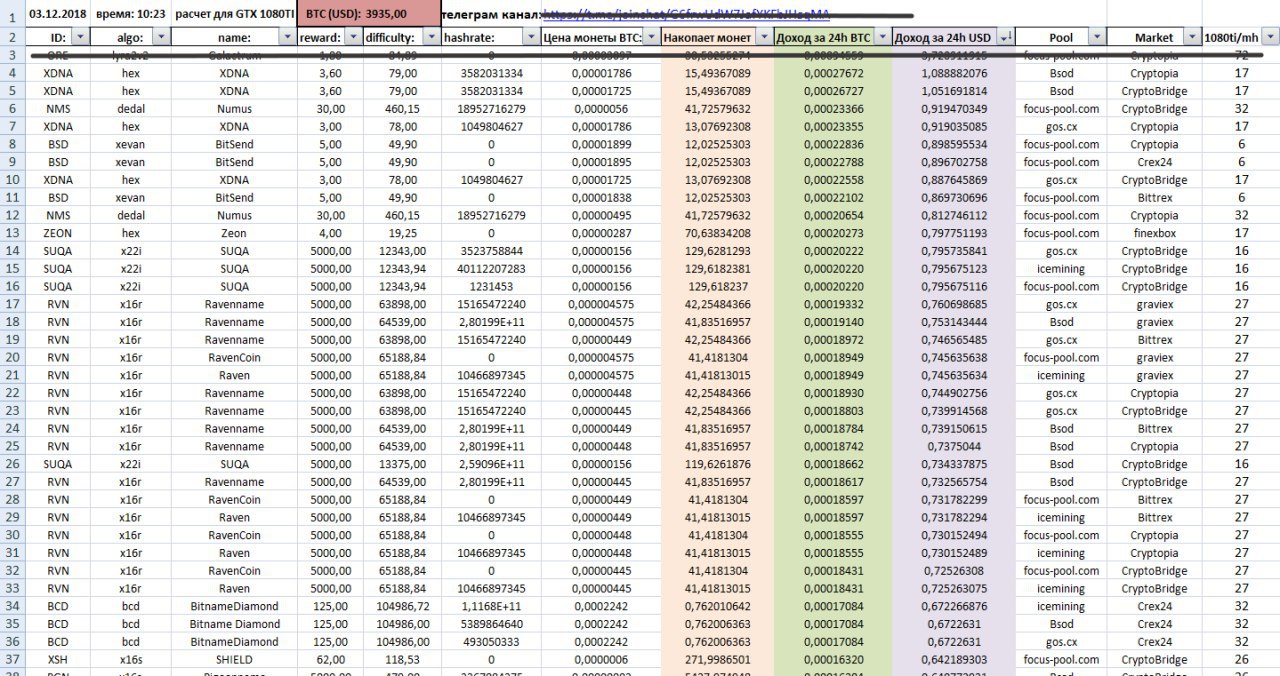Select the hashrate 493050333

(x=490, y=642)
